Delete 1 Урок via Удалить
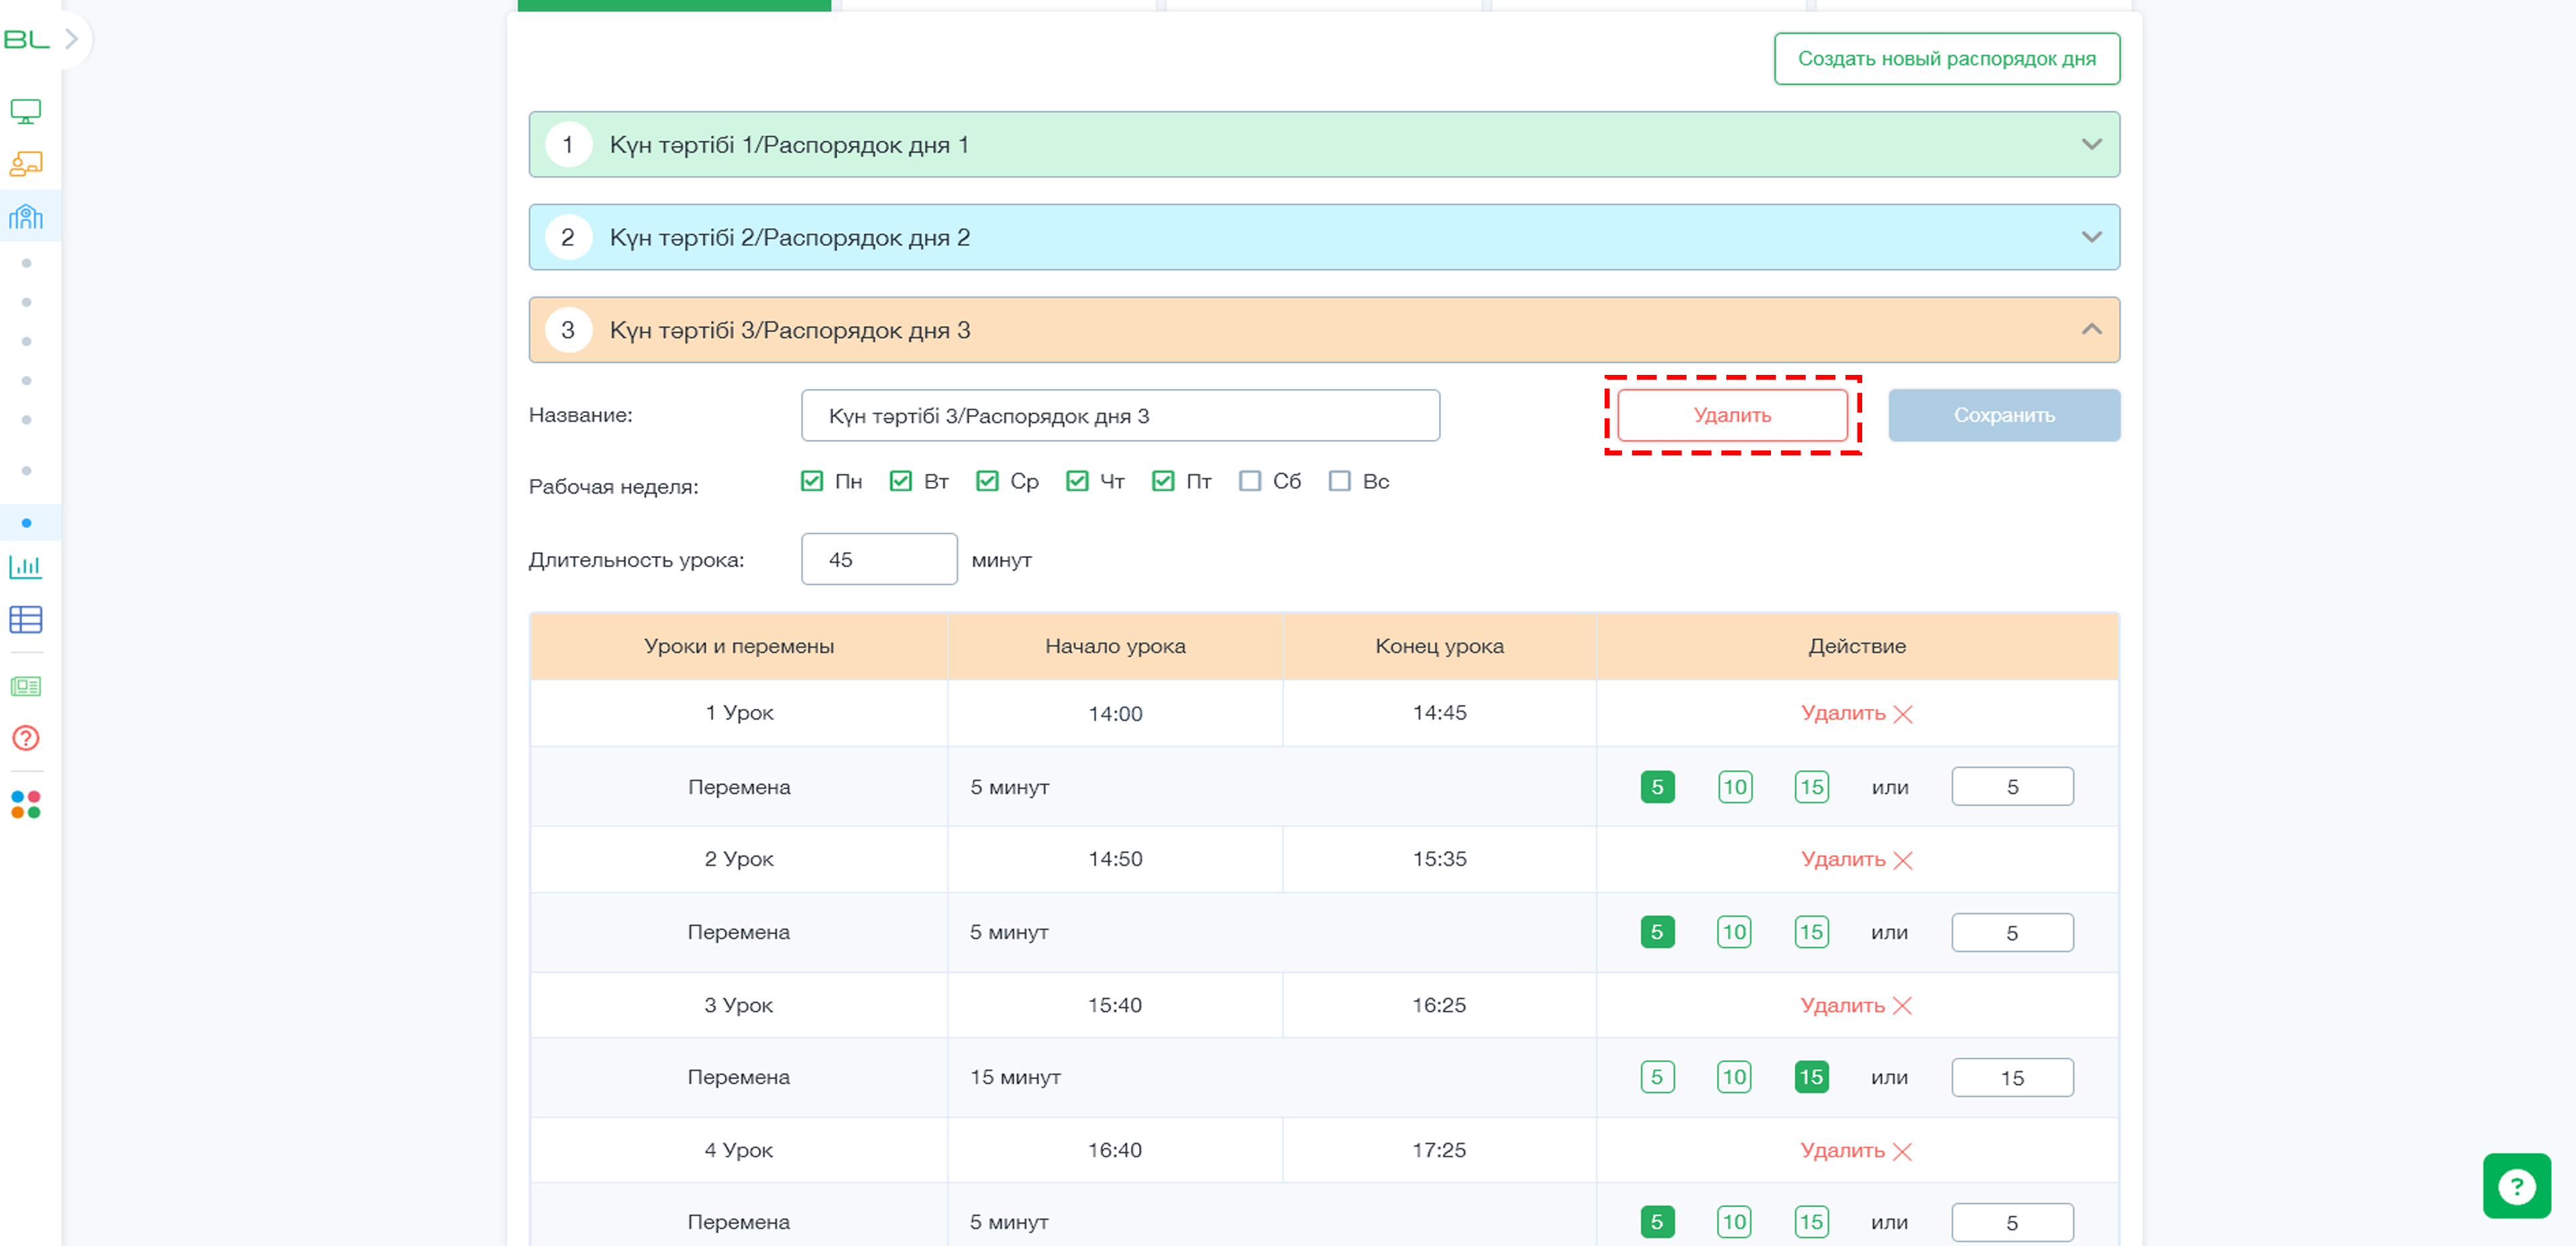 coord(1856,713)
